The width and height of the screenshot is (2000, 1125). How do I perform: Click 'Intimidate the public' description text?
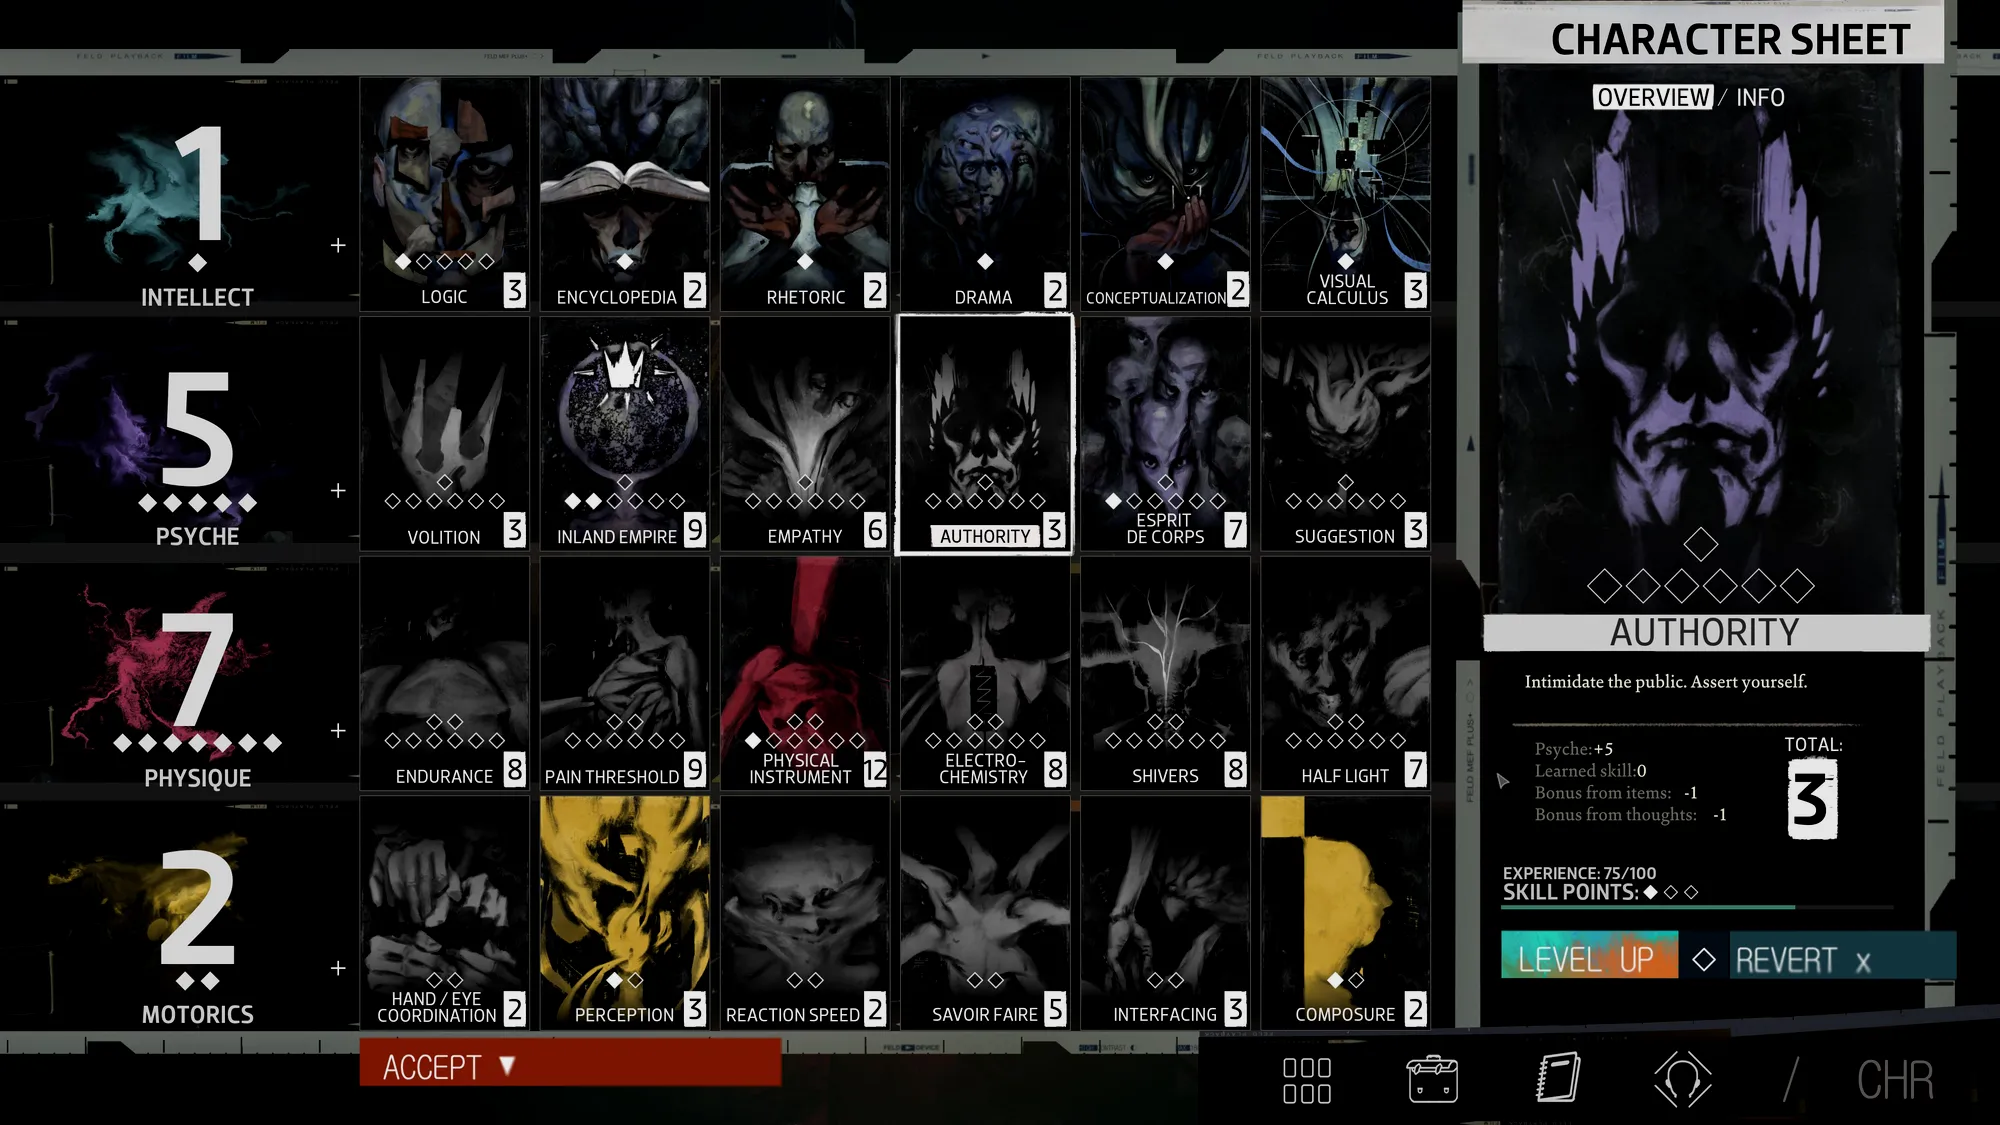[1666, 682]
